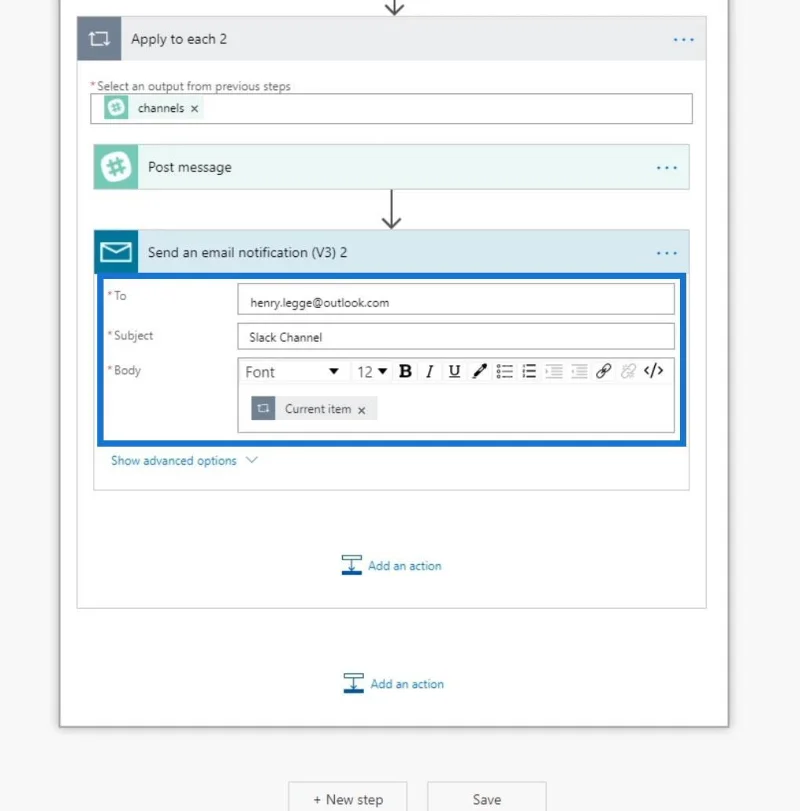The width and height of the screenshot is (800, 811).
Task: Click the Slack Post message icon
Action: click(x=116, y=167)
